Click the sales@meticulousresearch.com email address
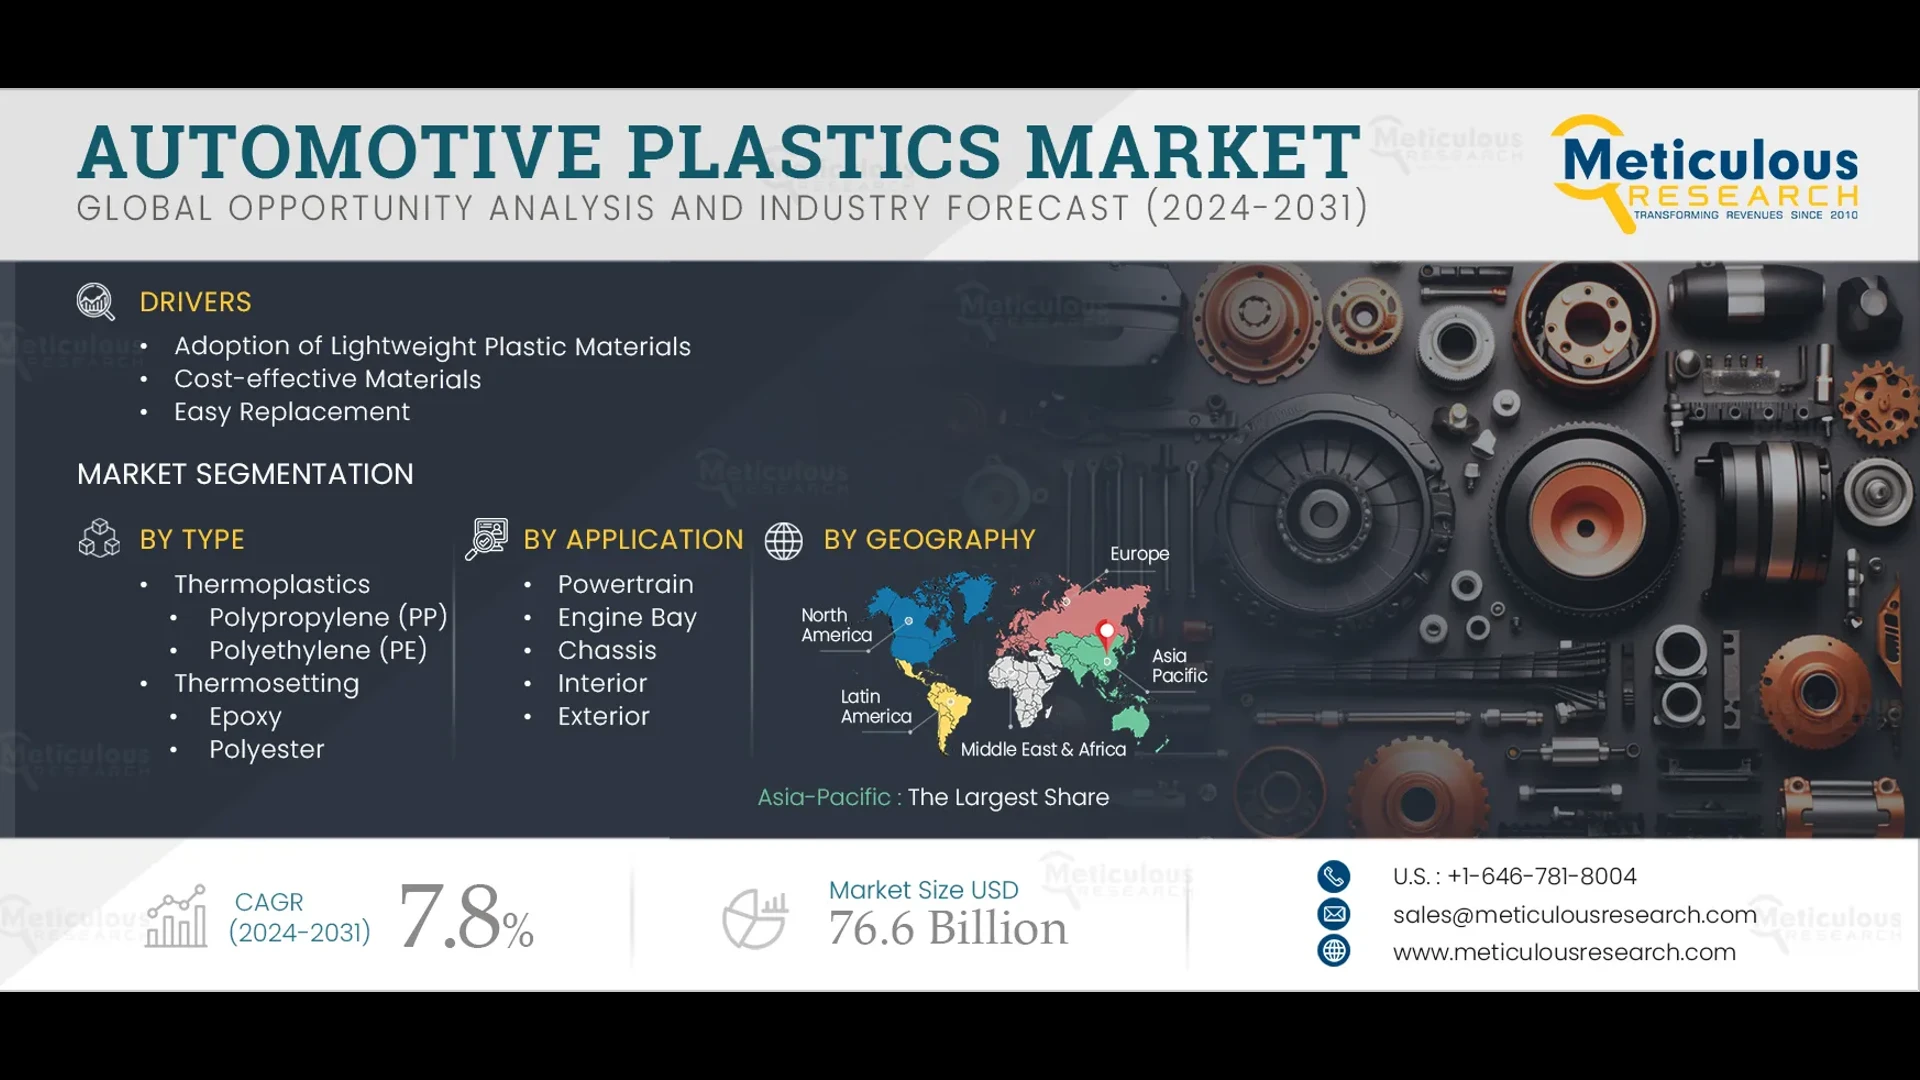This screenshot has width=1920, height=1080. pyautogui.click(x=1575, y=914)
